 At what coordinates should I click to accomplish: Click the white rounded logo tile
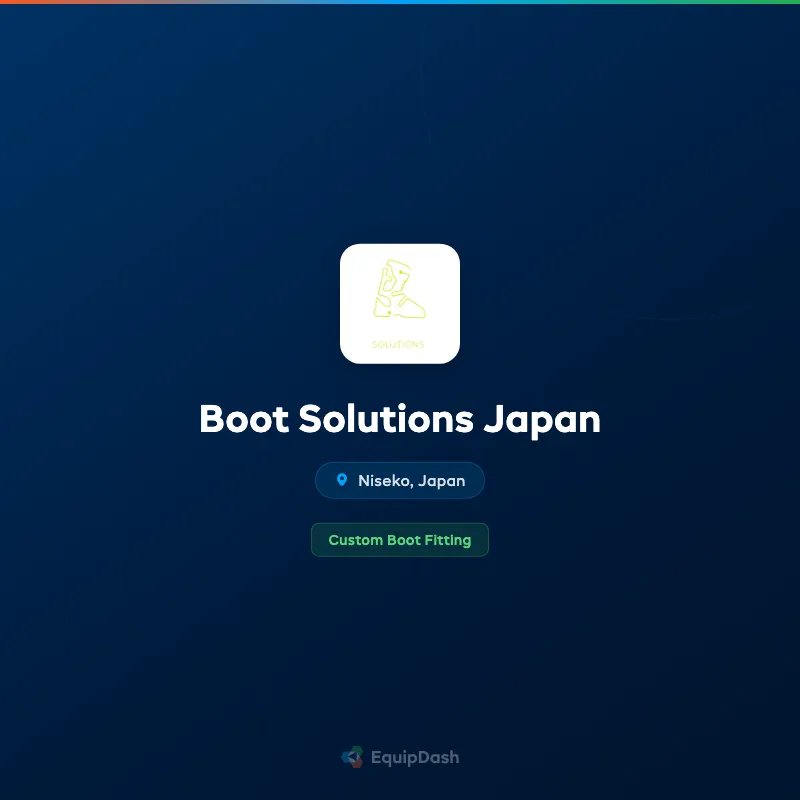point(399,302)
